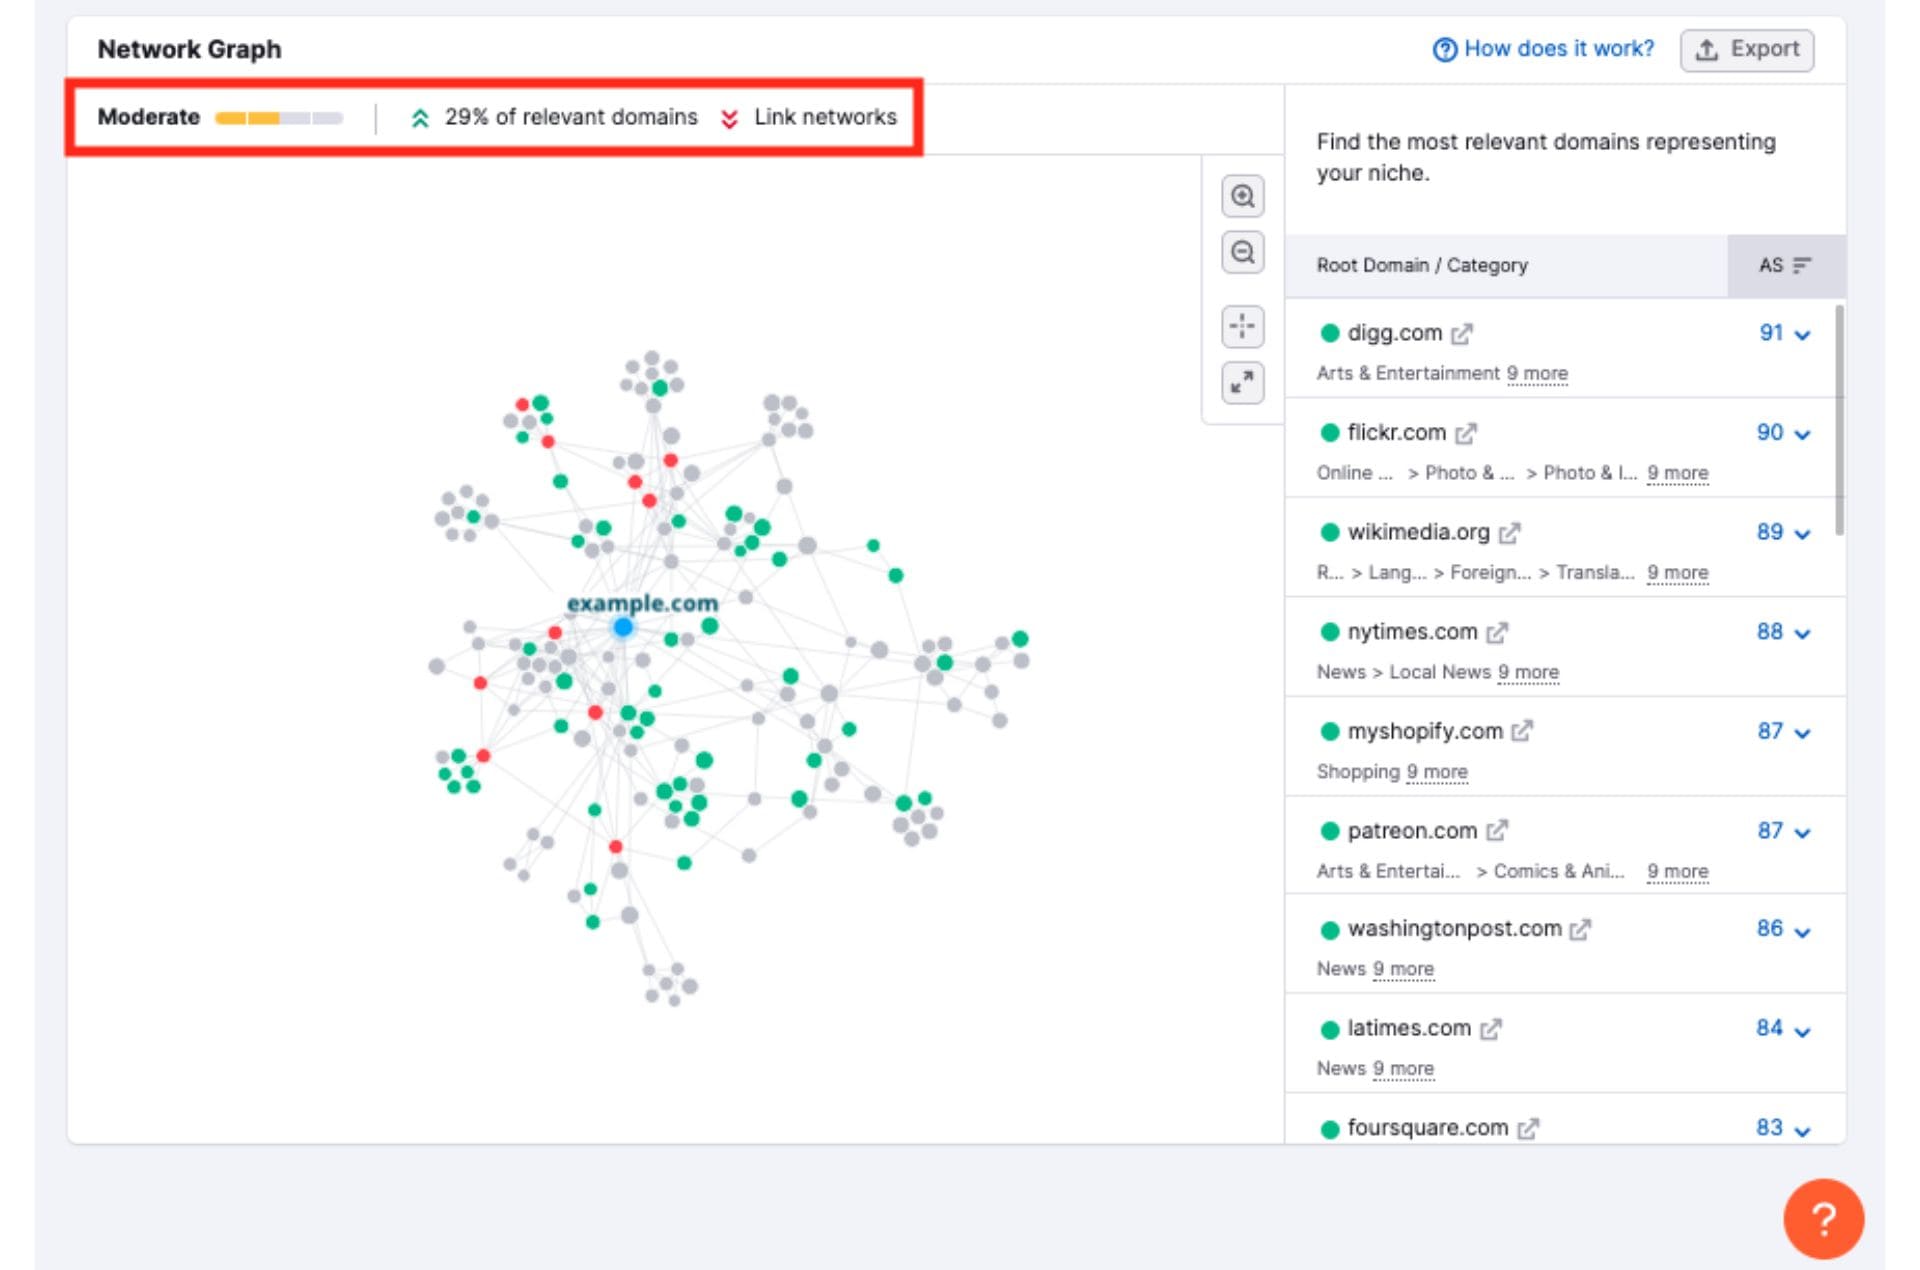Viewport: 1920px width, 1270px height.
Task: Click the Export button
Action: [1747, 50]
